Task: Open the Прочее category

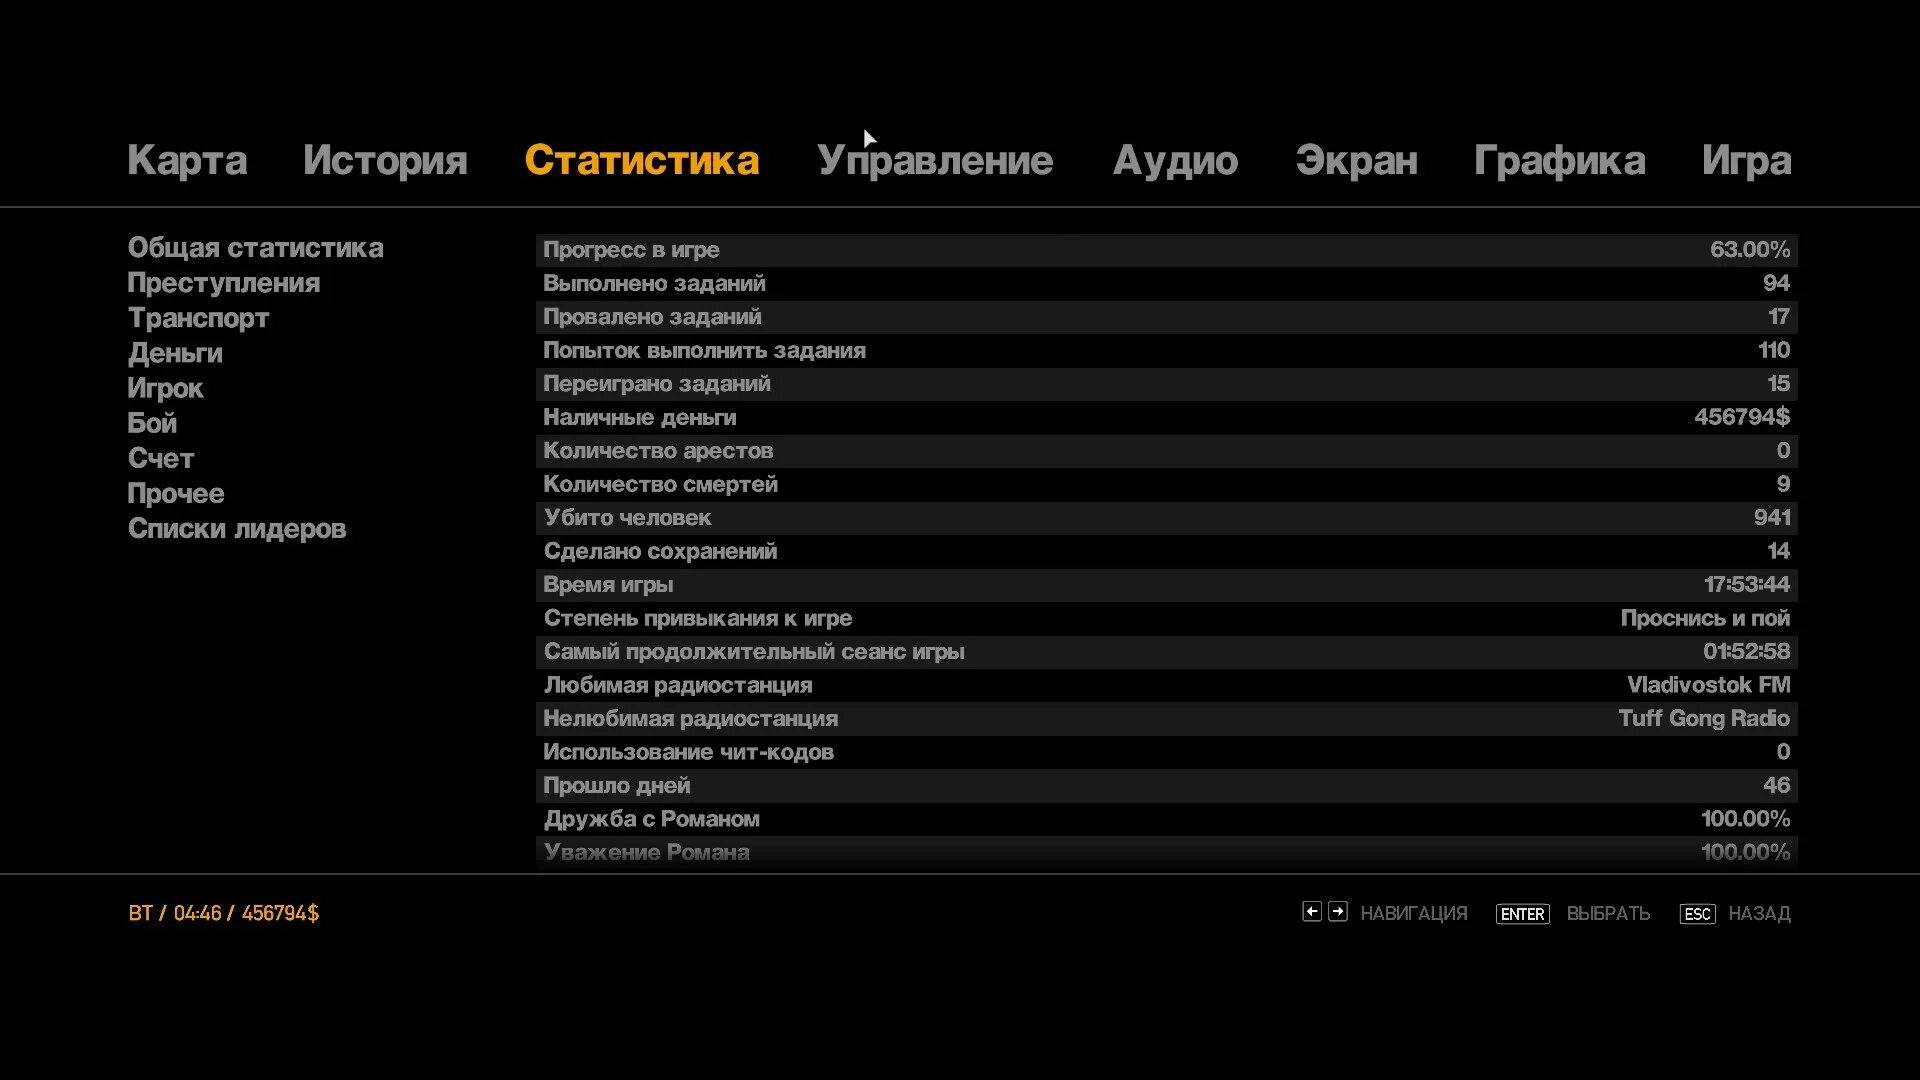Action: (x=175, y=493)
